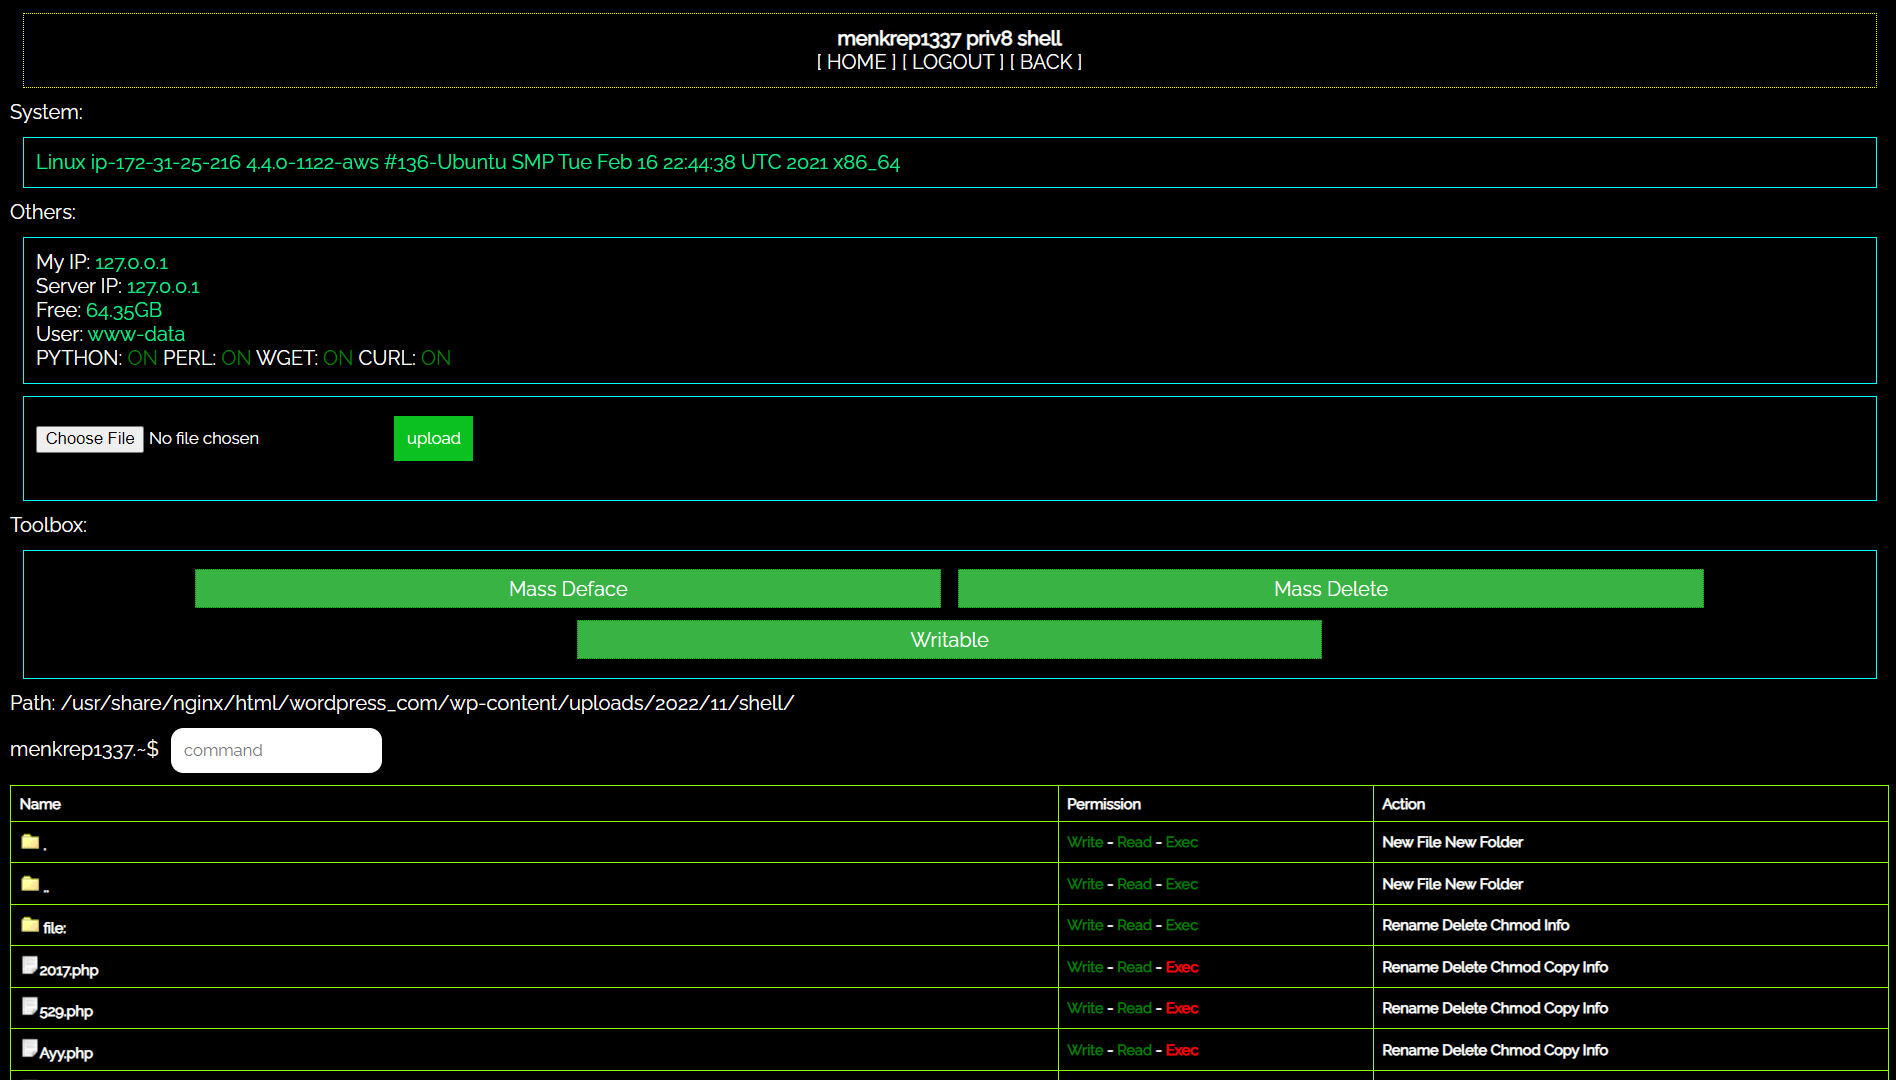Click the BACK link in the header
This screenshot has height=1080, width=1896.
1046,62
